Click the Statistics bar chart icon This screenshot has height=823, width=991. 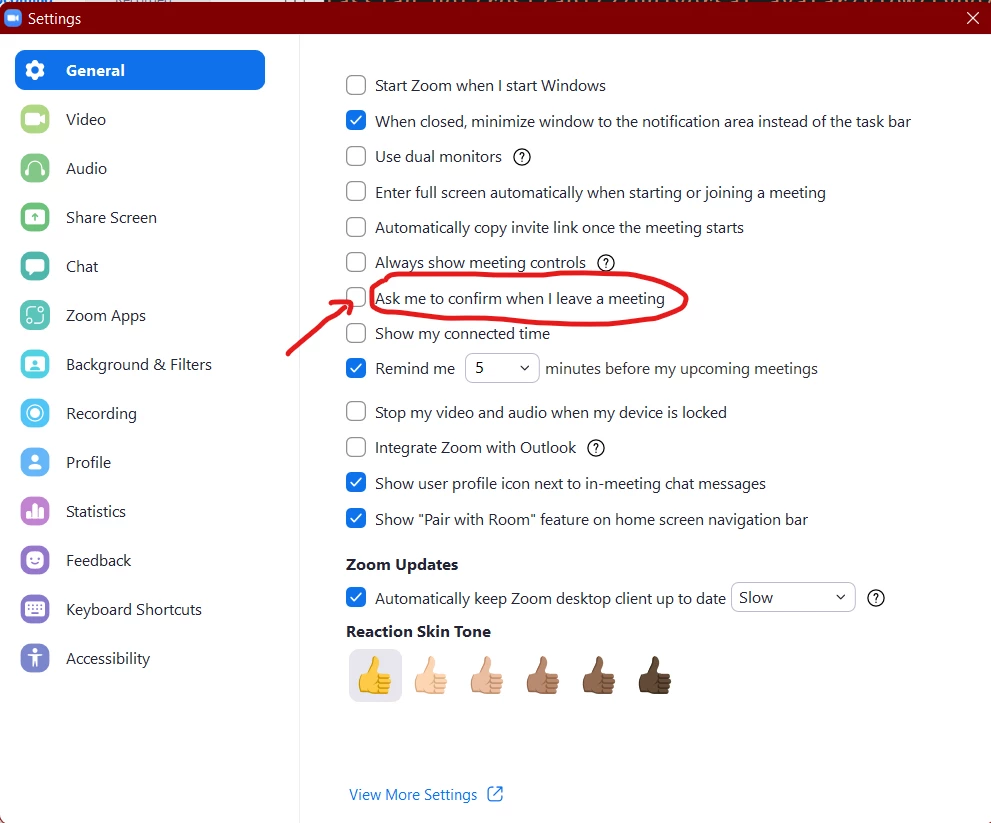(35, 511)
